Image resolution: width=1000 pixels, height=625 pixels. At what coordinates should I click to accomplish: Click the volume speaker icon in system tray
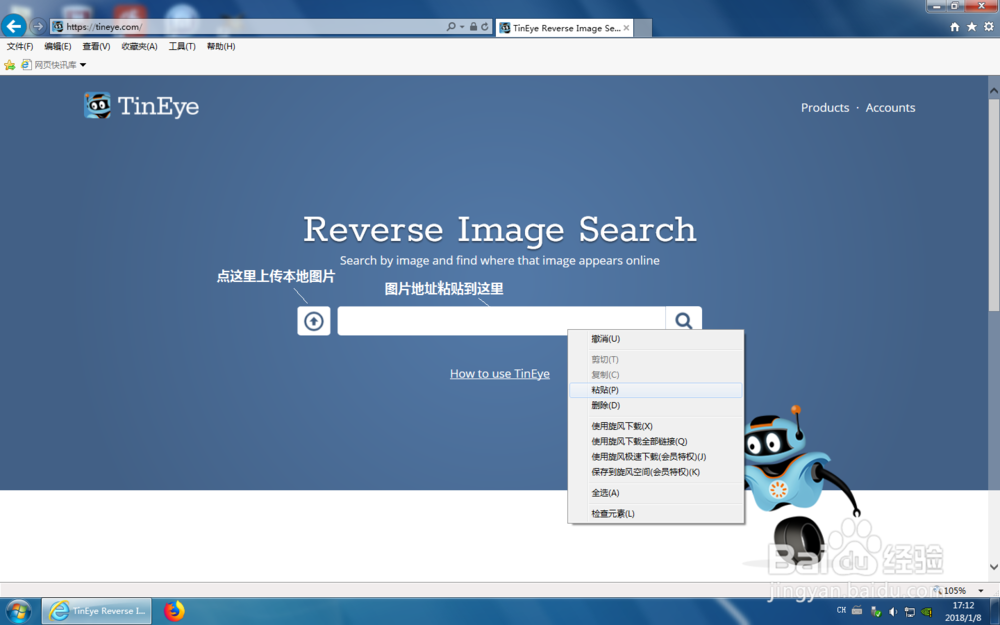[x=893, y=612]
